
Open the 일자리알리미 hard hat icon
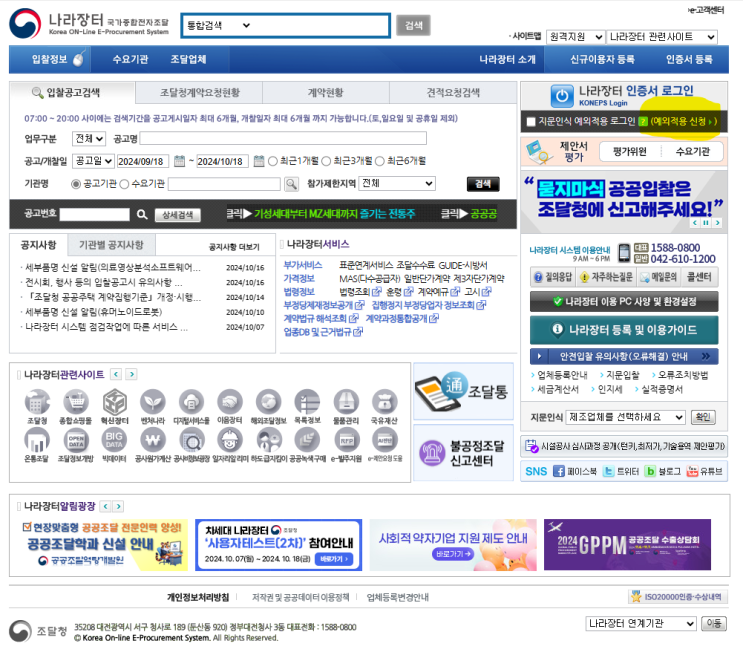pos(230,440)
